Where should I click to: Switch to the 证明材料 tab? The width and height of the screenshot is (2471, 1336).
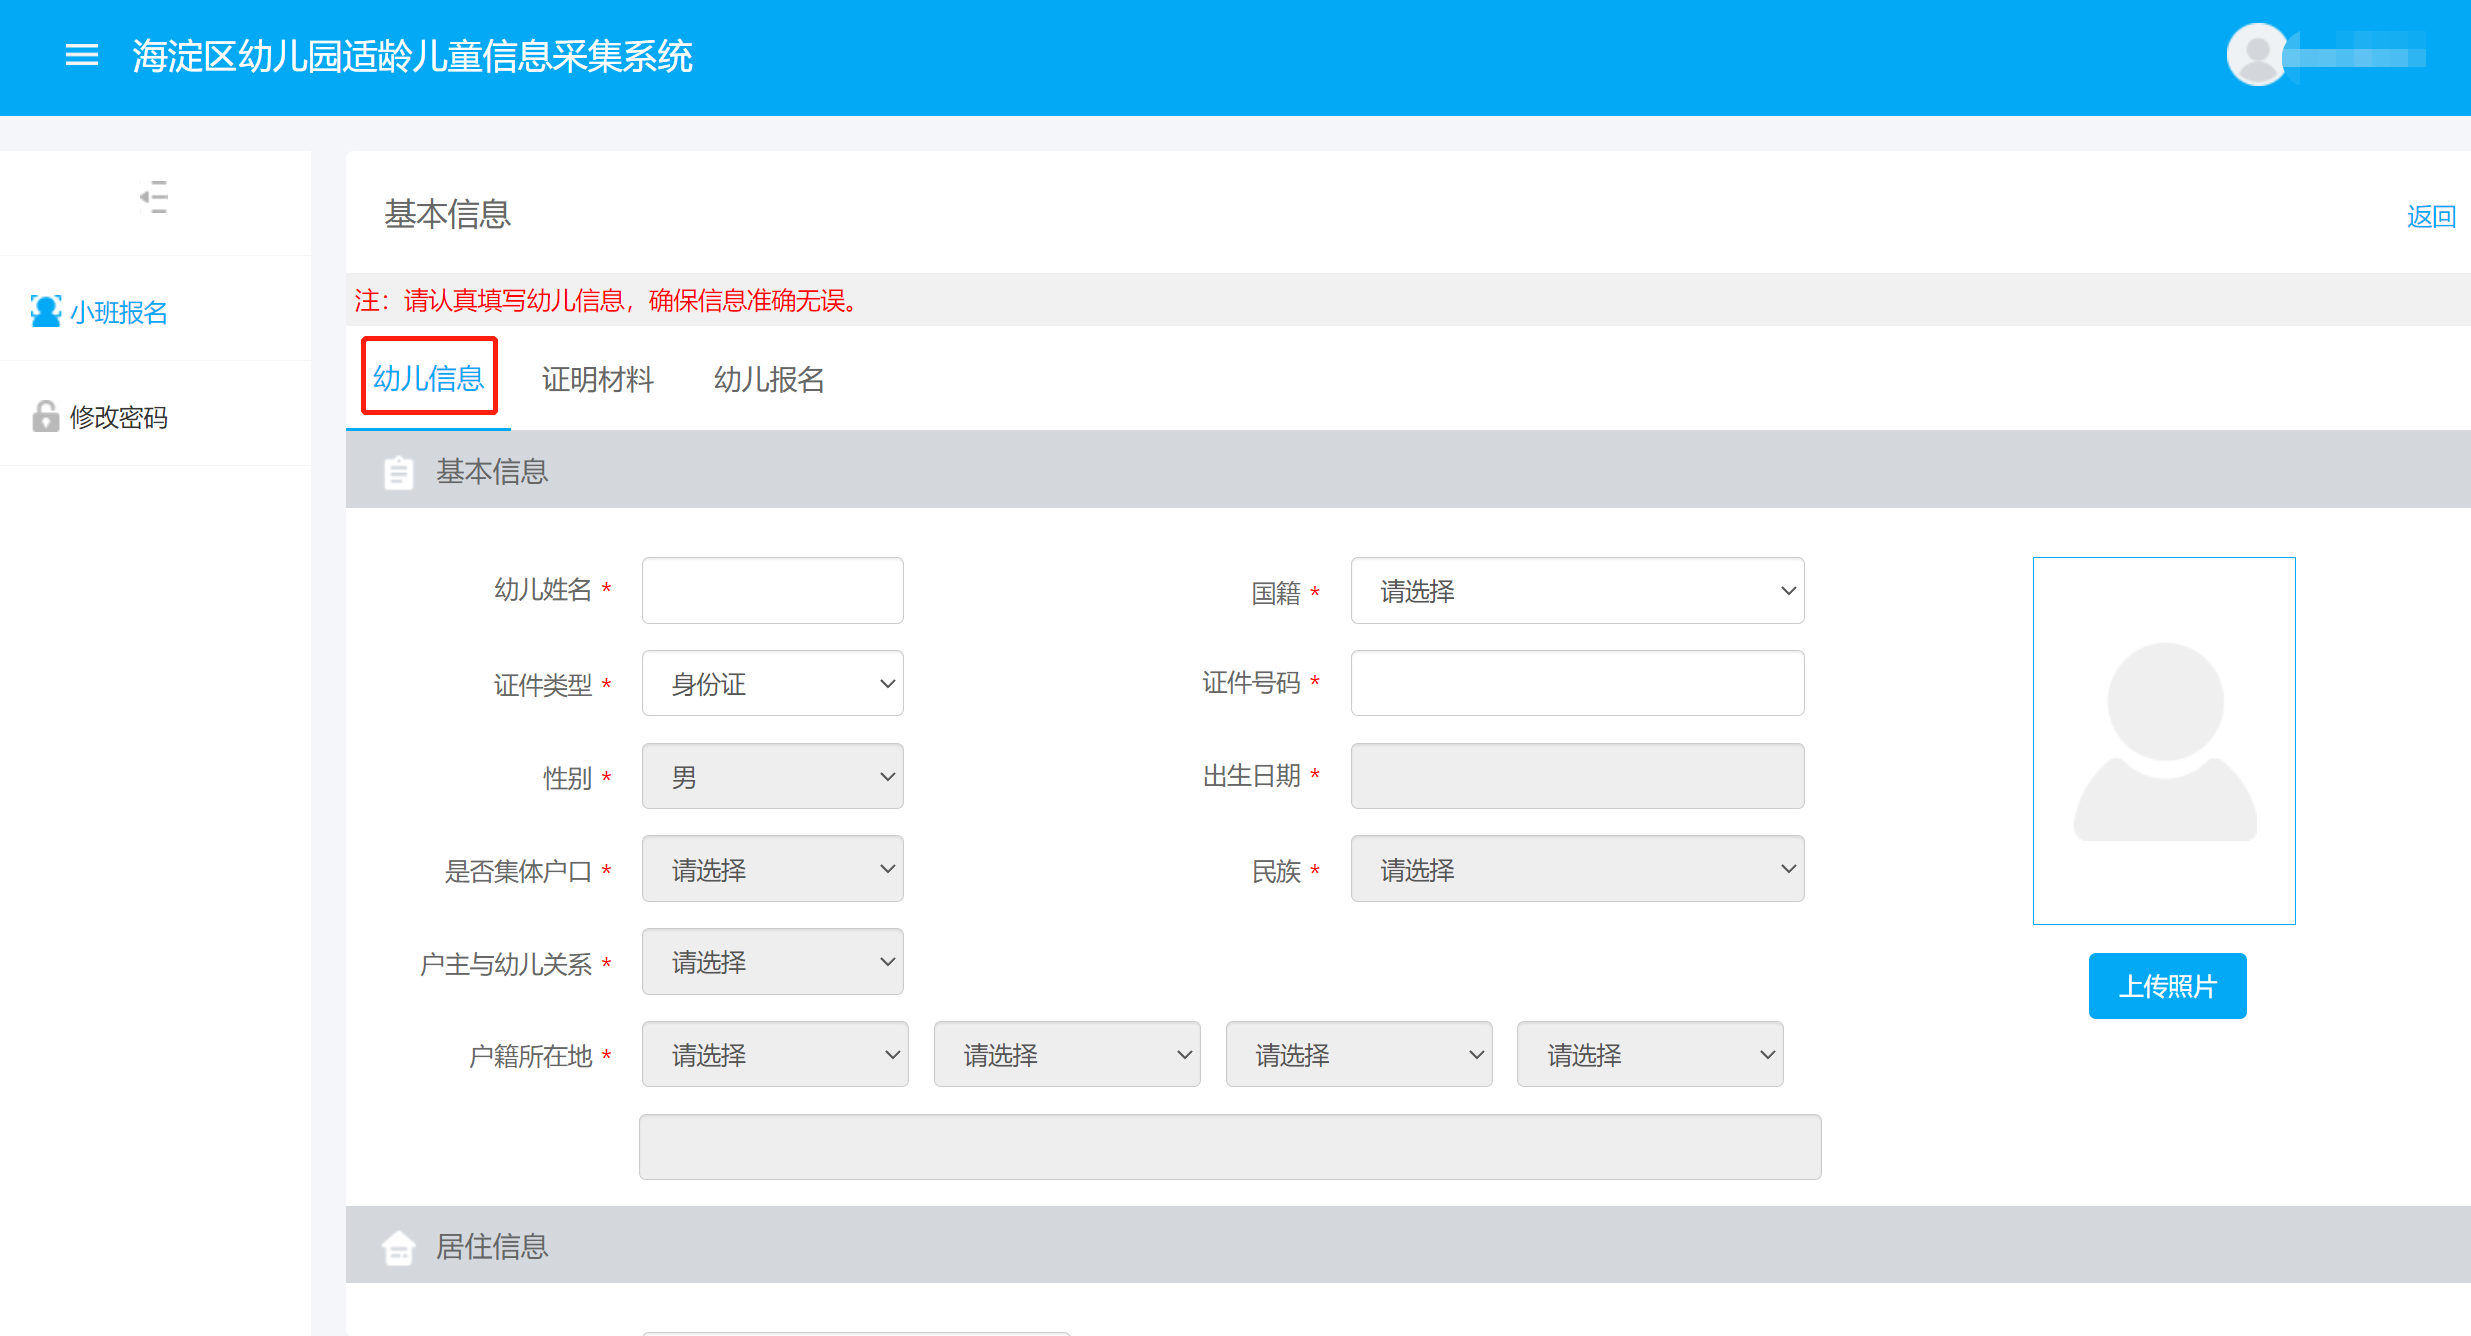pos(597,379)
